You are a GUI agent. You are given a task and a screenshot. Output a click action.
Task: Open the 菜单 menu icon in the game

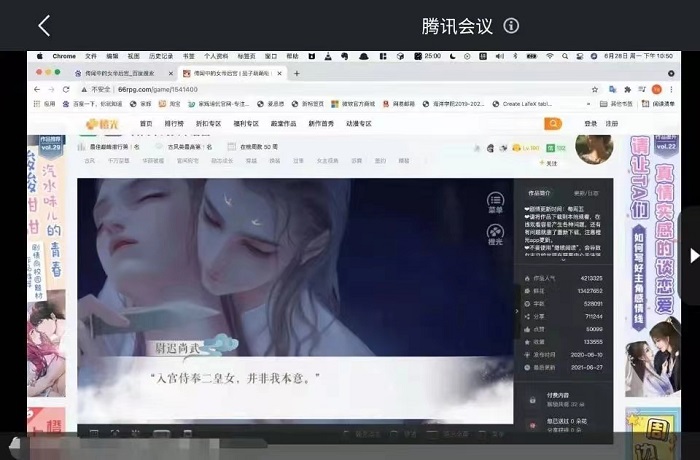[x=495, y=203]
